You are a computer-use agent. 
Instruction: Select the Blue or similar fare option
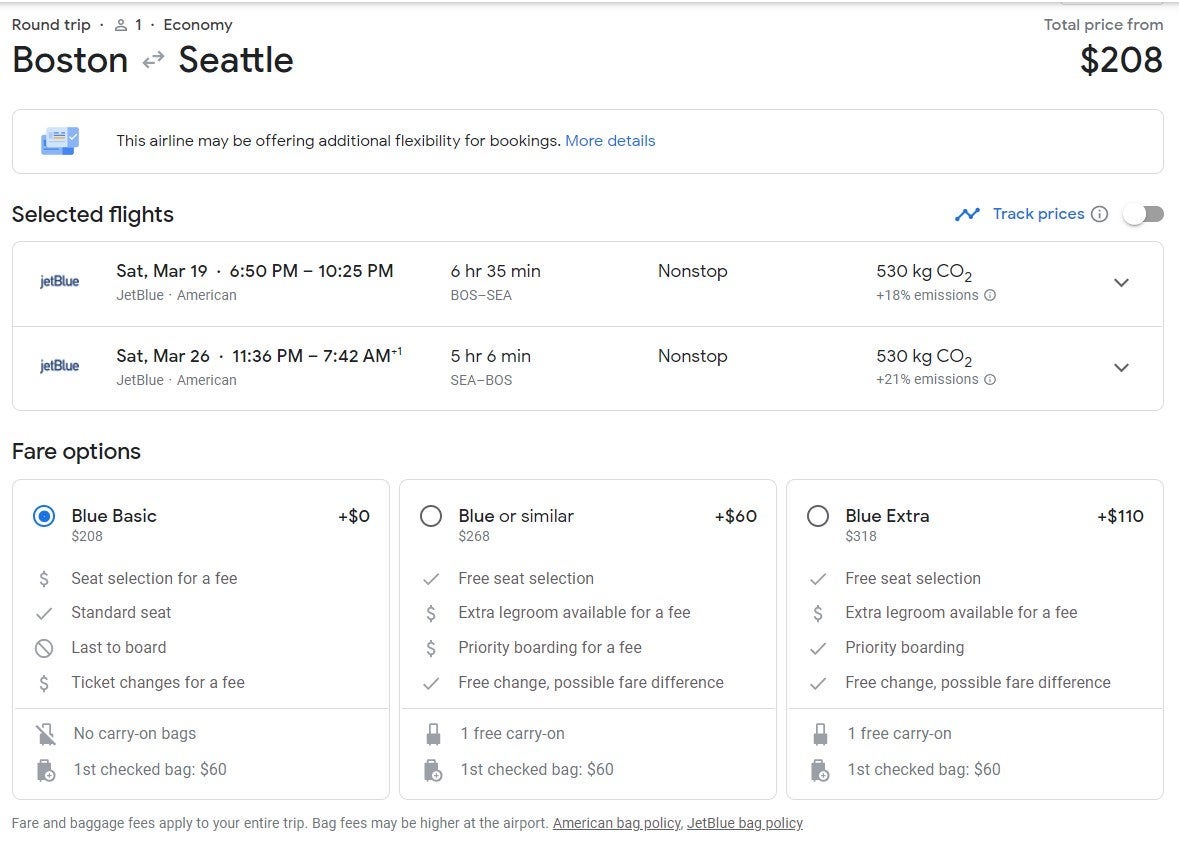[x=431, y=516]
